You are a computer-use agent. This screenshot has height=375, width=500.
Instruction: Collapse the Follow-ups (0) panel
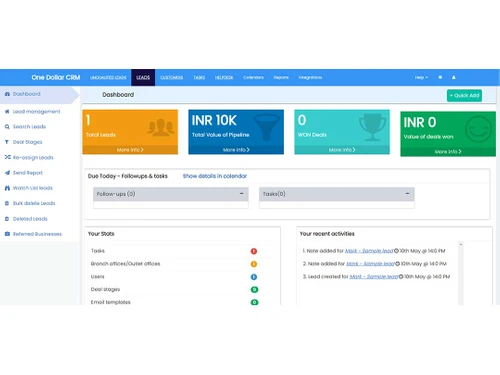(242, 194)
